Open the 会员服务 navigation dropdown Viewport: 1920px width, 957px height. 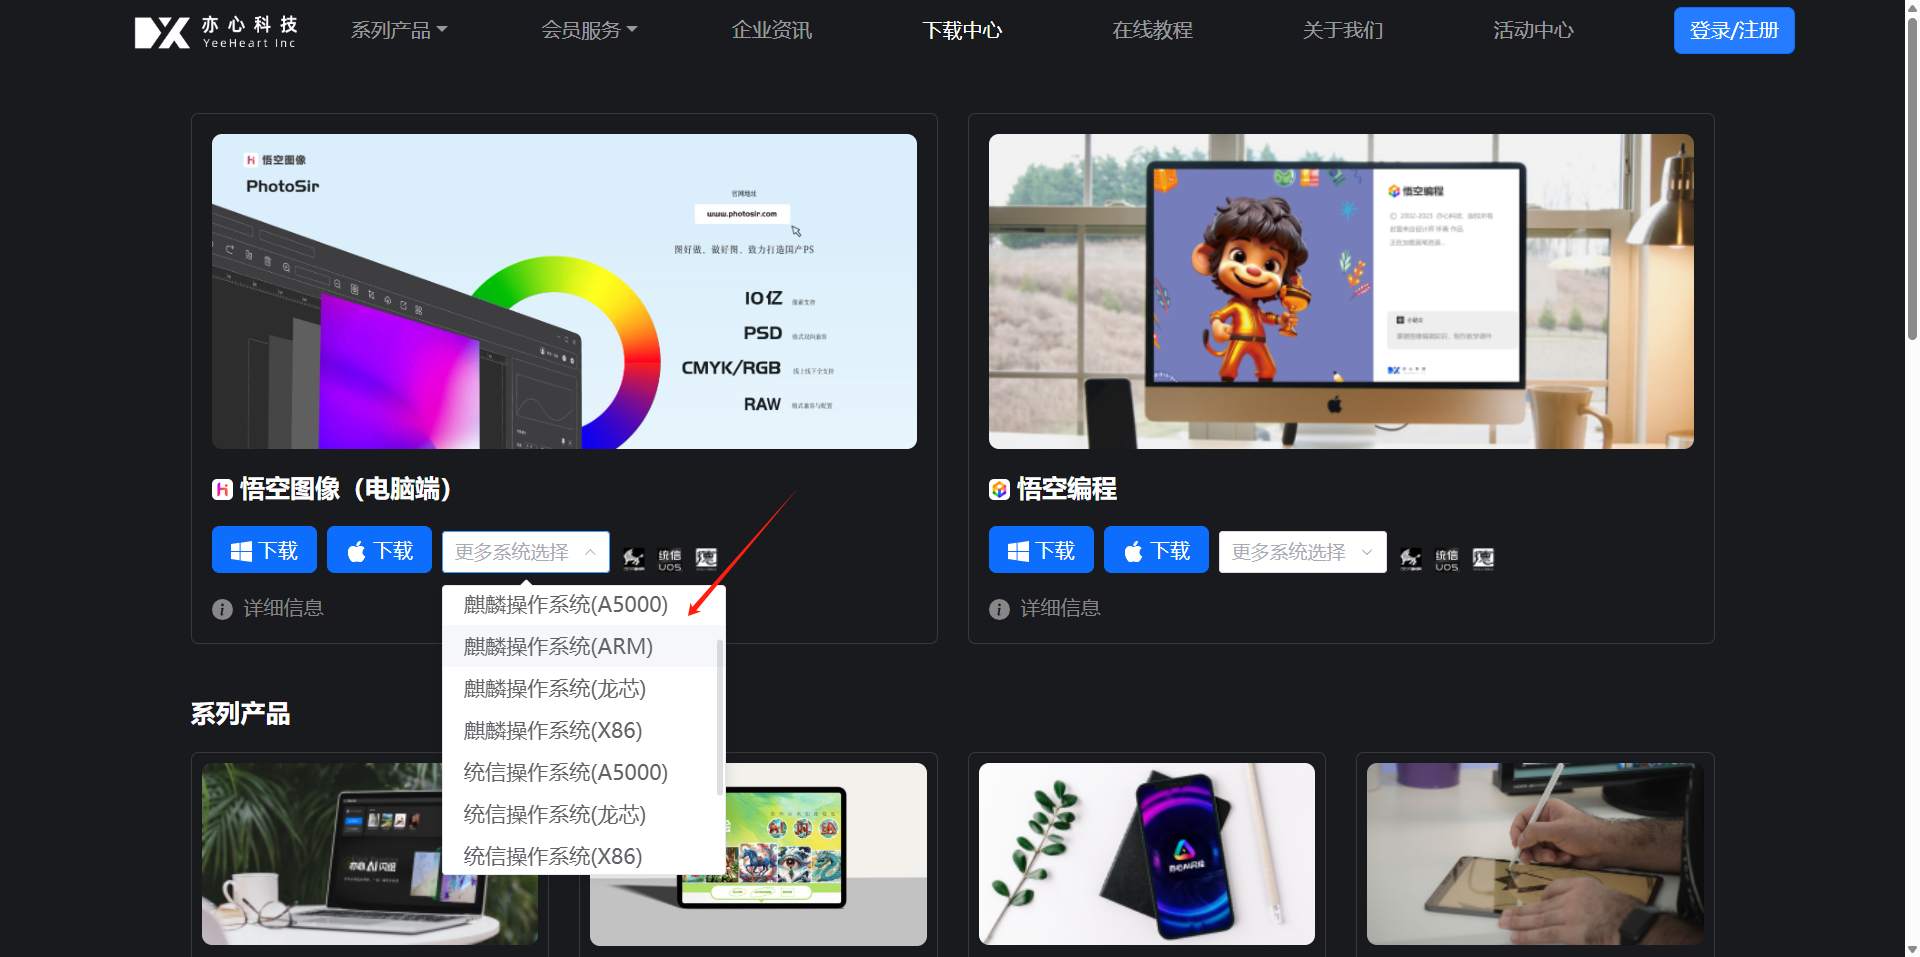589,31
